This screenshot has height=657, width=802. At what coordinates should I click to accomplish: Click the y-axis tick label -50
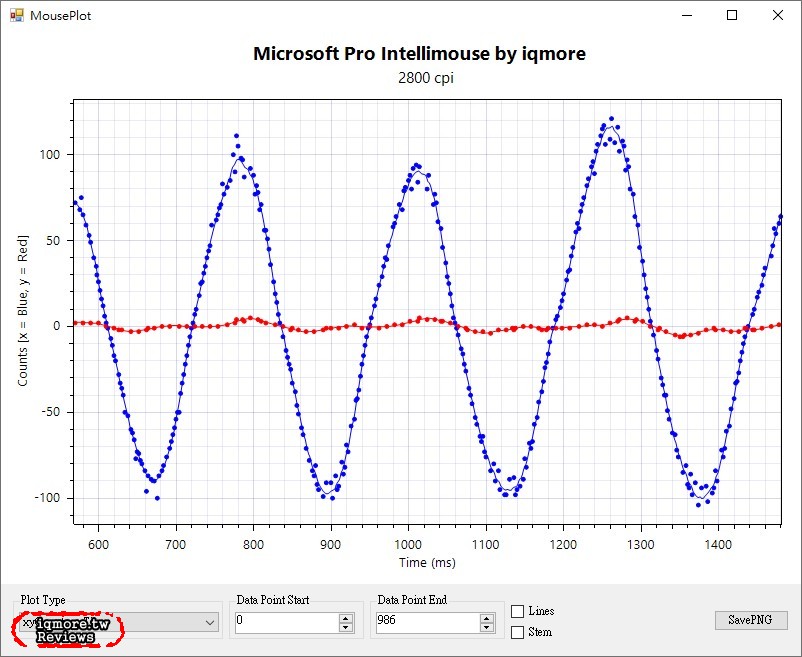(x=50, y=412)
